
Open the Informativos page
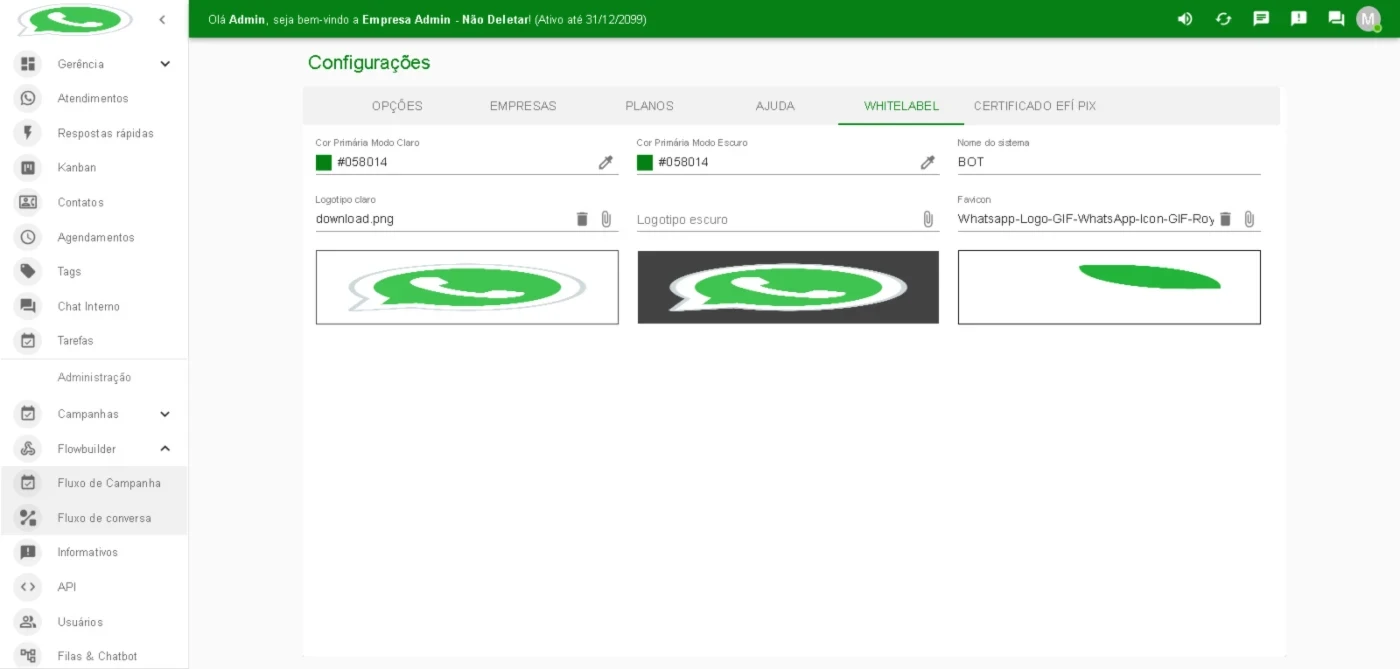click(x=94, y=552)
